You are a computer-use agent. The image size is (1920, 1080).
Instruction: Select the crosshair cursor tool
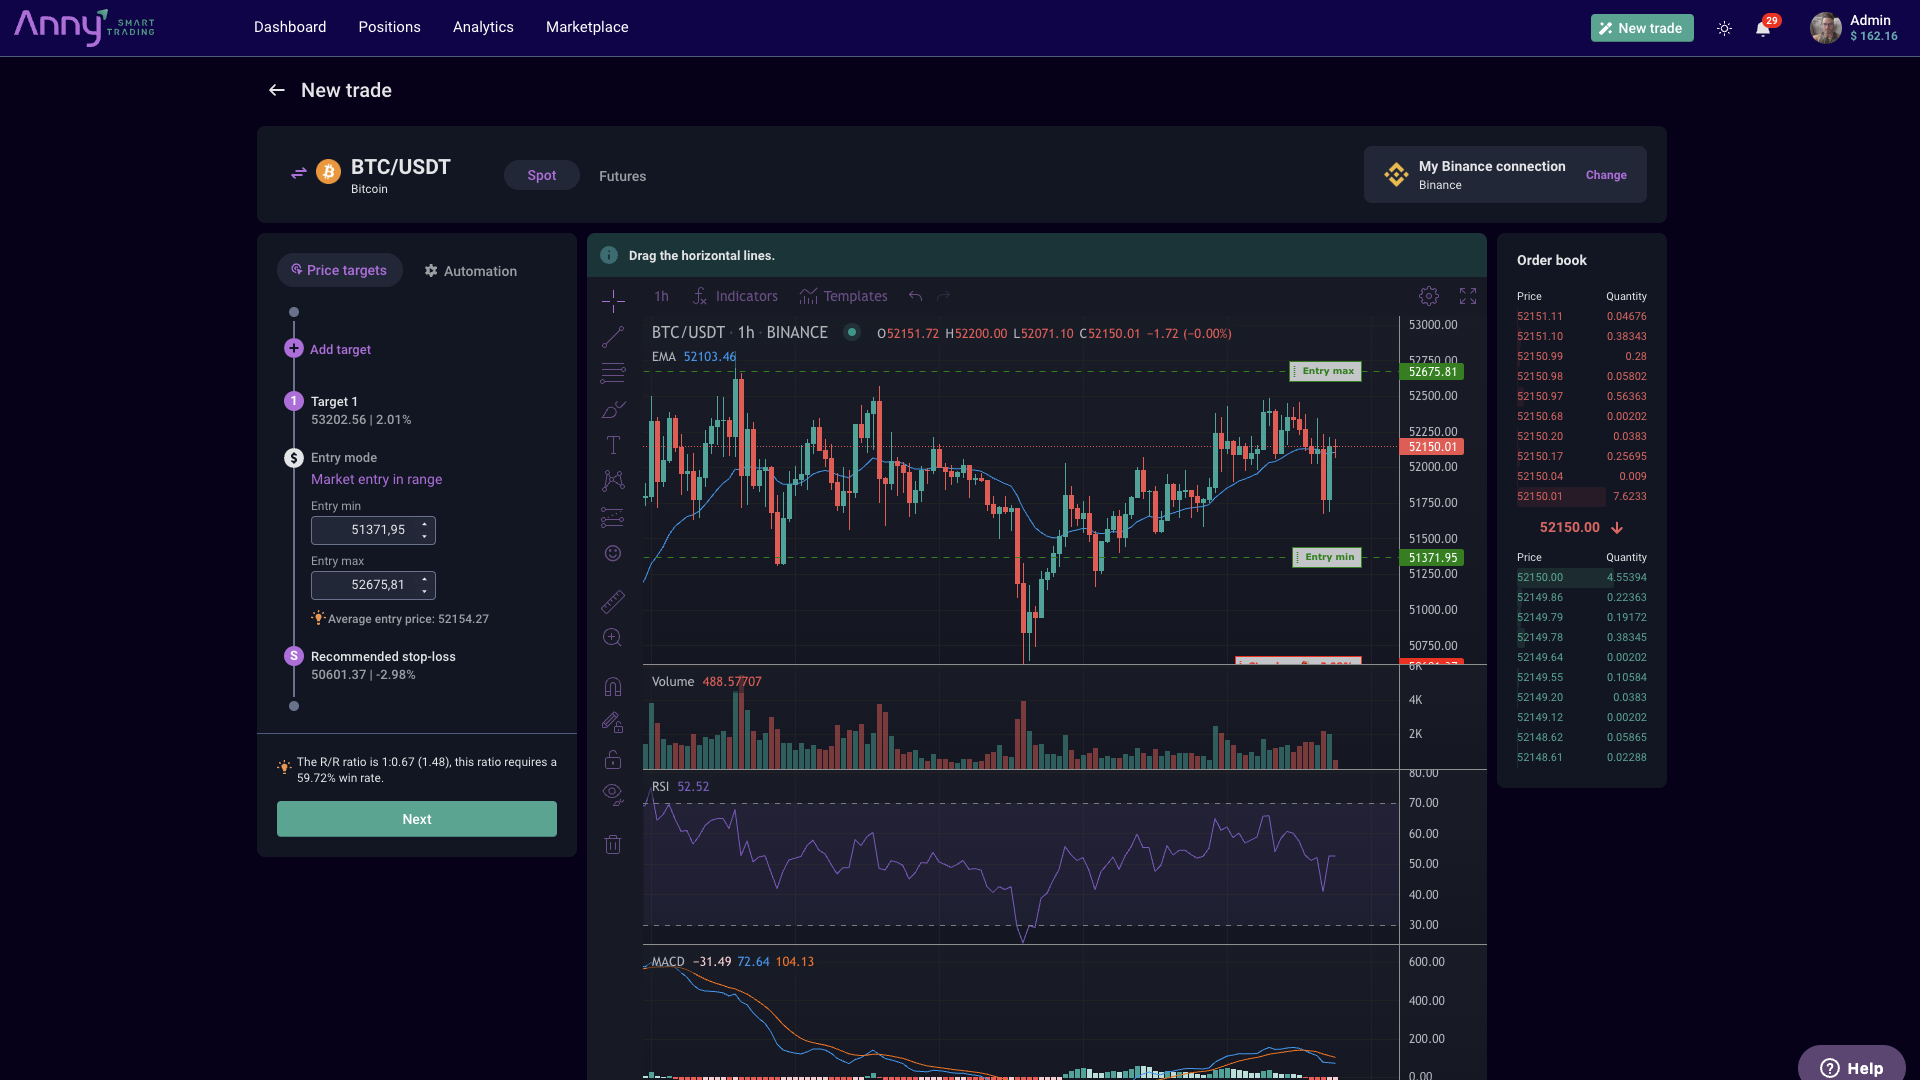tap(612, 299)
